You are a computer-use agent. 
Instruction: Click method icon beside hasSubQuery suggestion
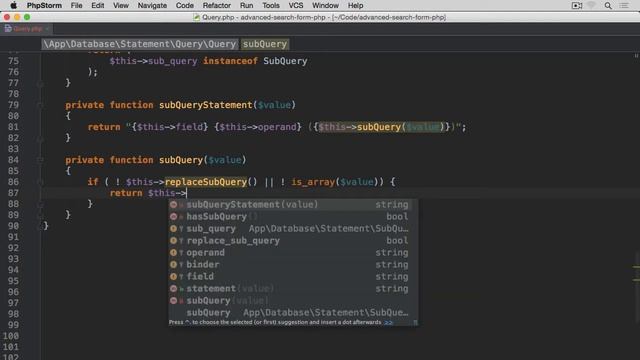click(x=173, y=217)
